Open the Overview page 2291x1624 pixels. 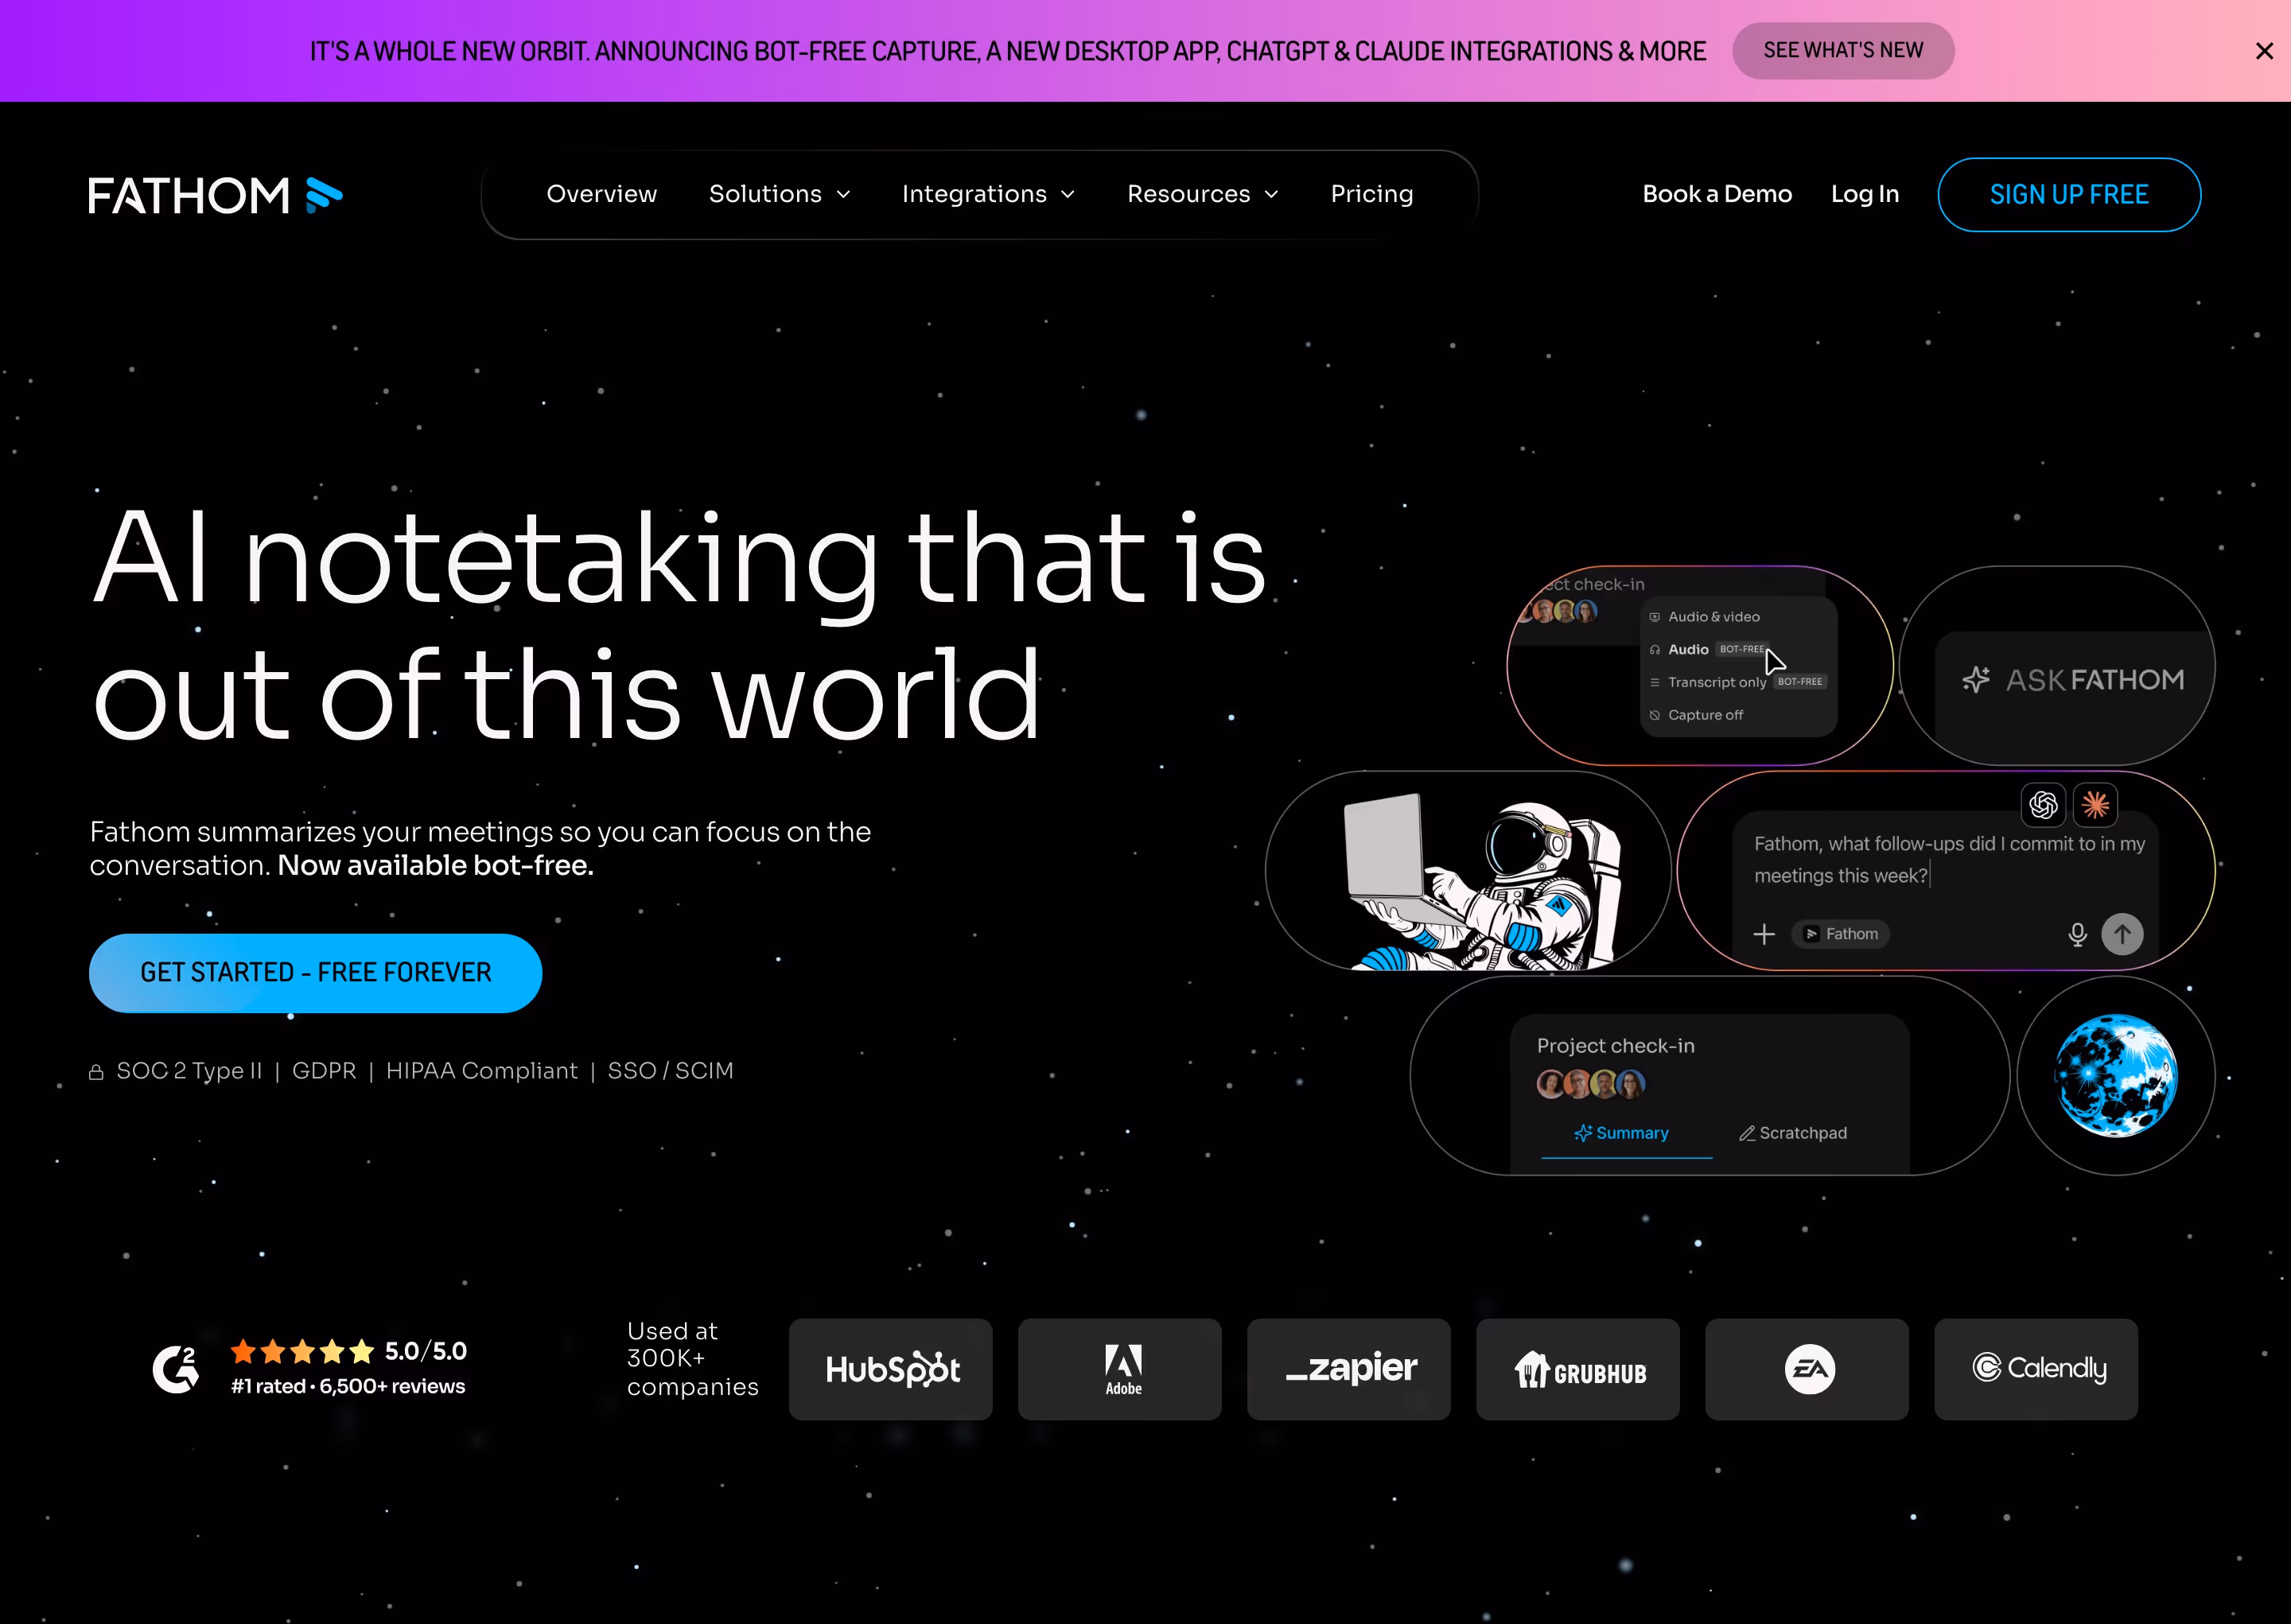(x=601, y=194)
